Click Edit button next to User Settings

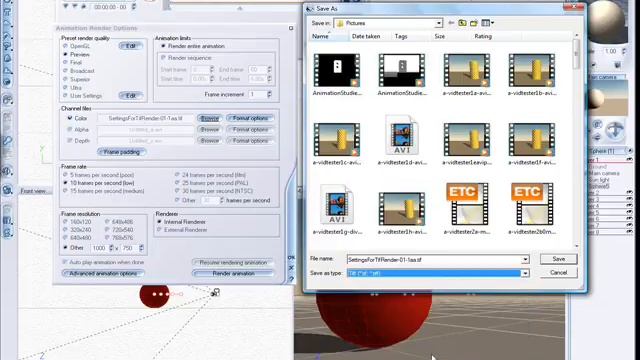click(x=131, y=96)
